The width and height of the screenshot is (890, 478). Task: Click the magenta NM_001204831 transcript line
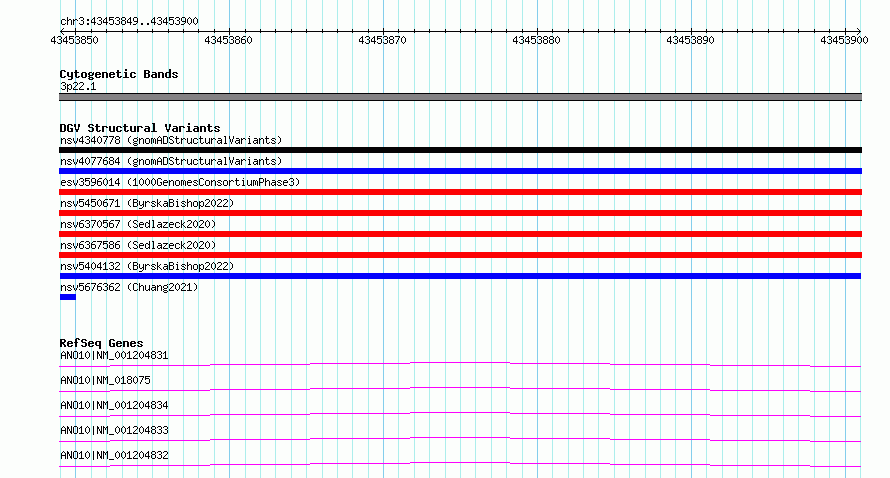[x=460, y=364]
